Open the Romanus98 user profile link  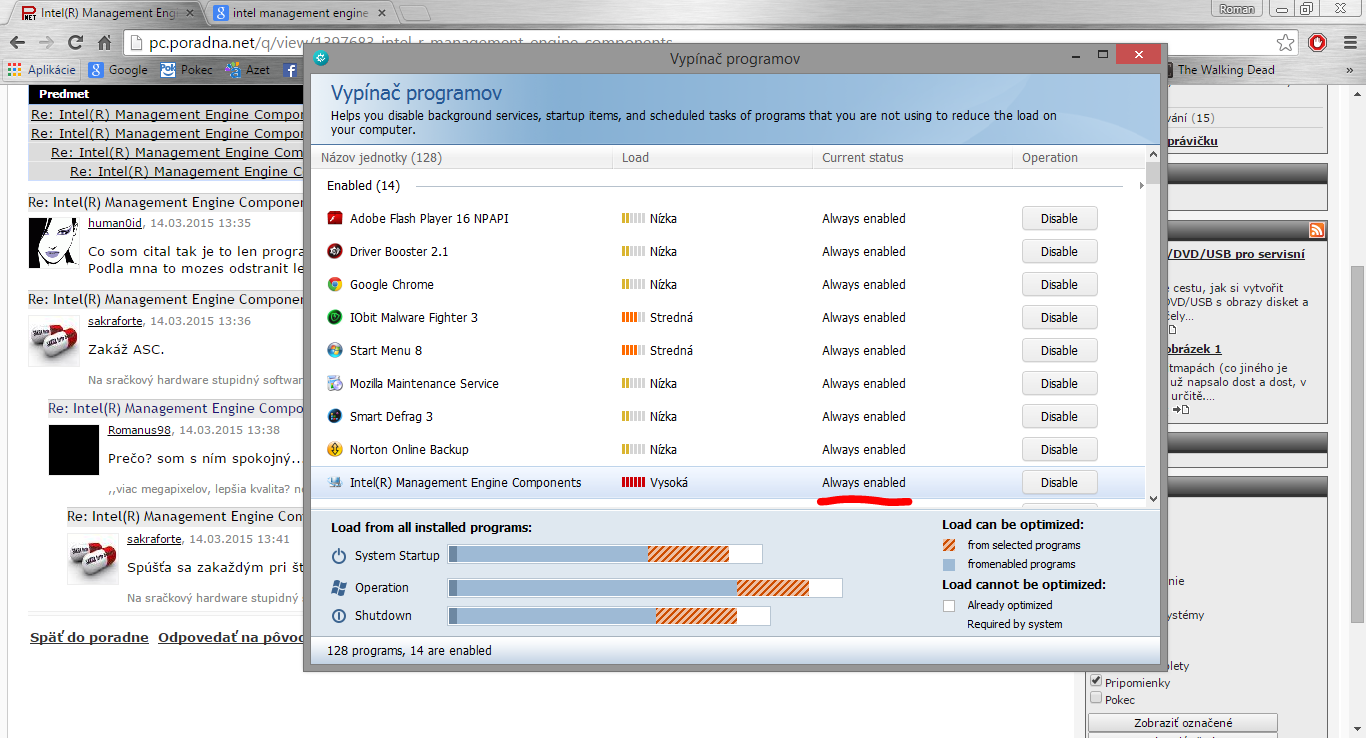139,430
